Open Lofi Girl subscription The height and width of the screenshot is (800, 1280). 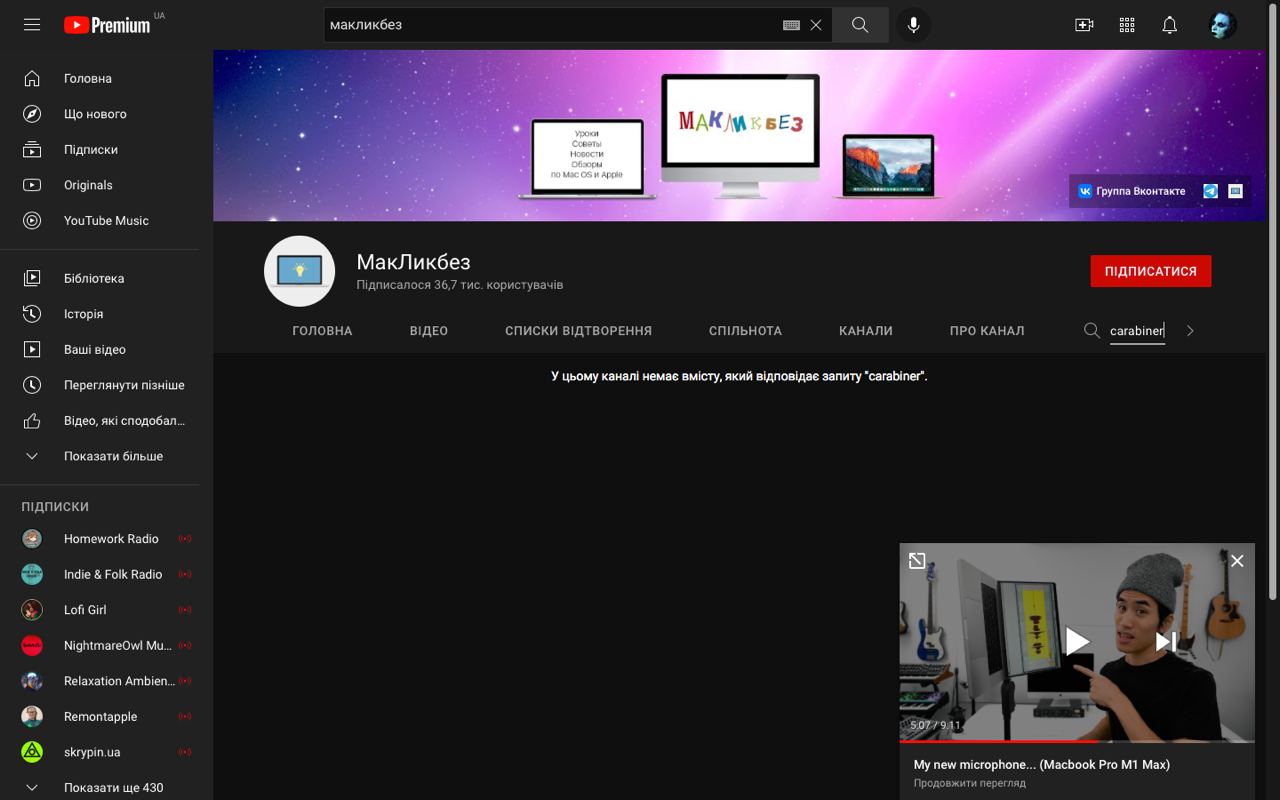tap(100, 609)
